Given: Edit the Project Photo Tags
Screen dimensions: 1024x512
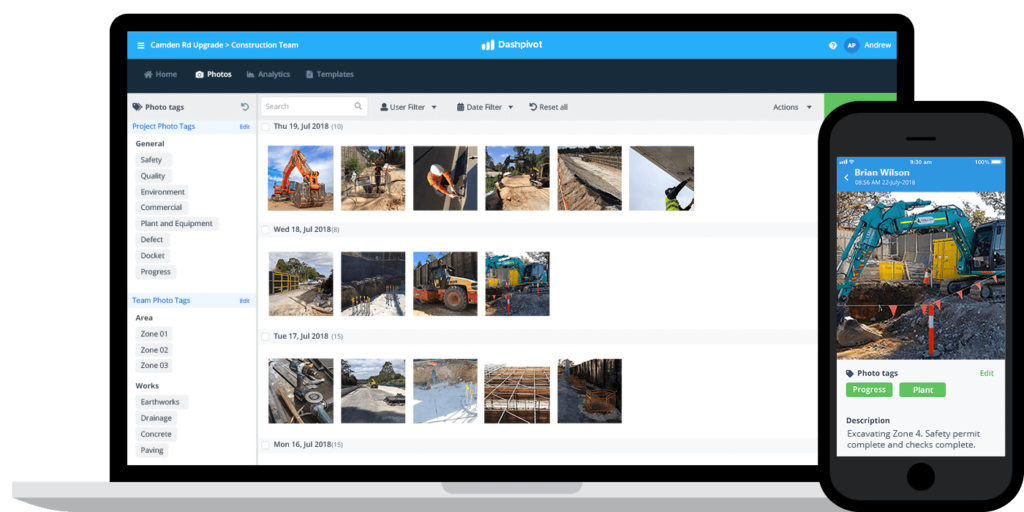Looking at the screenshot, I should pos(244,127).
